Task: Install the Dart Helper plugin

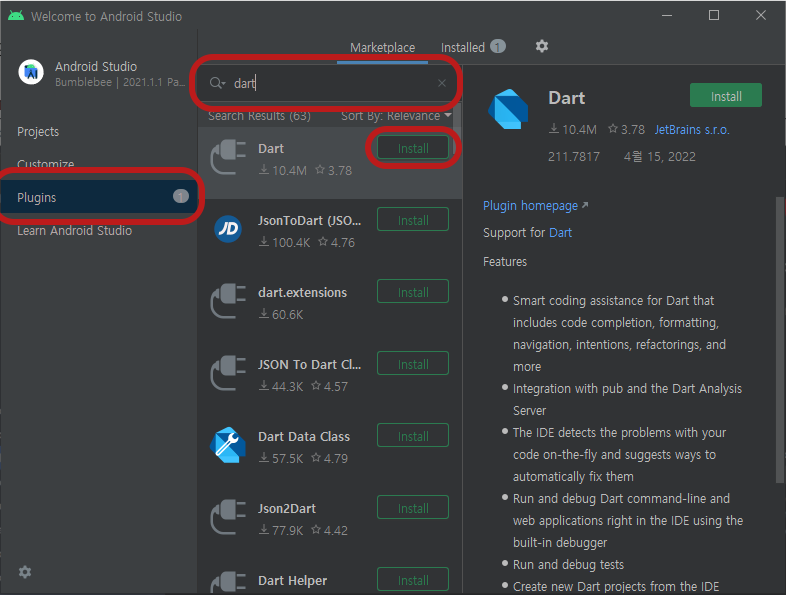Action: pos(413,579)
